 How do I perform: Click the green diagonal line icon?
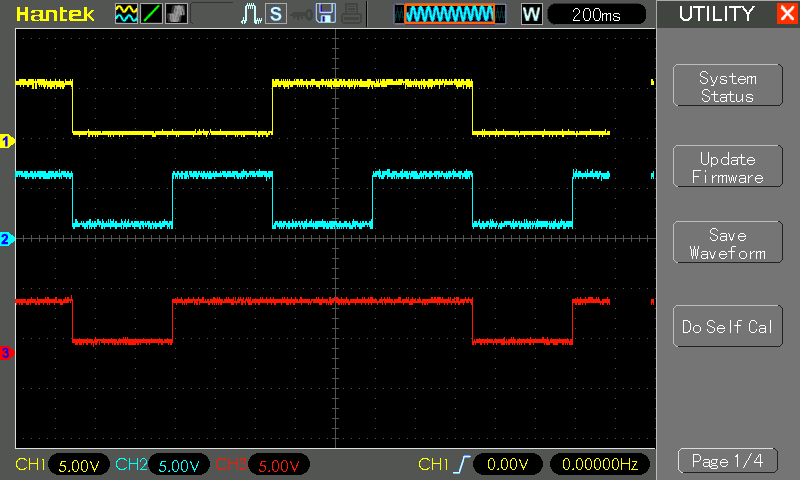tap(151, 14)
